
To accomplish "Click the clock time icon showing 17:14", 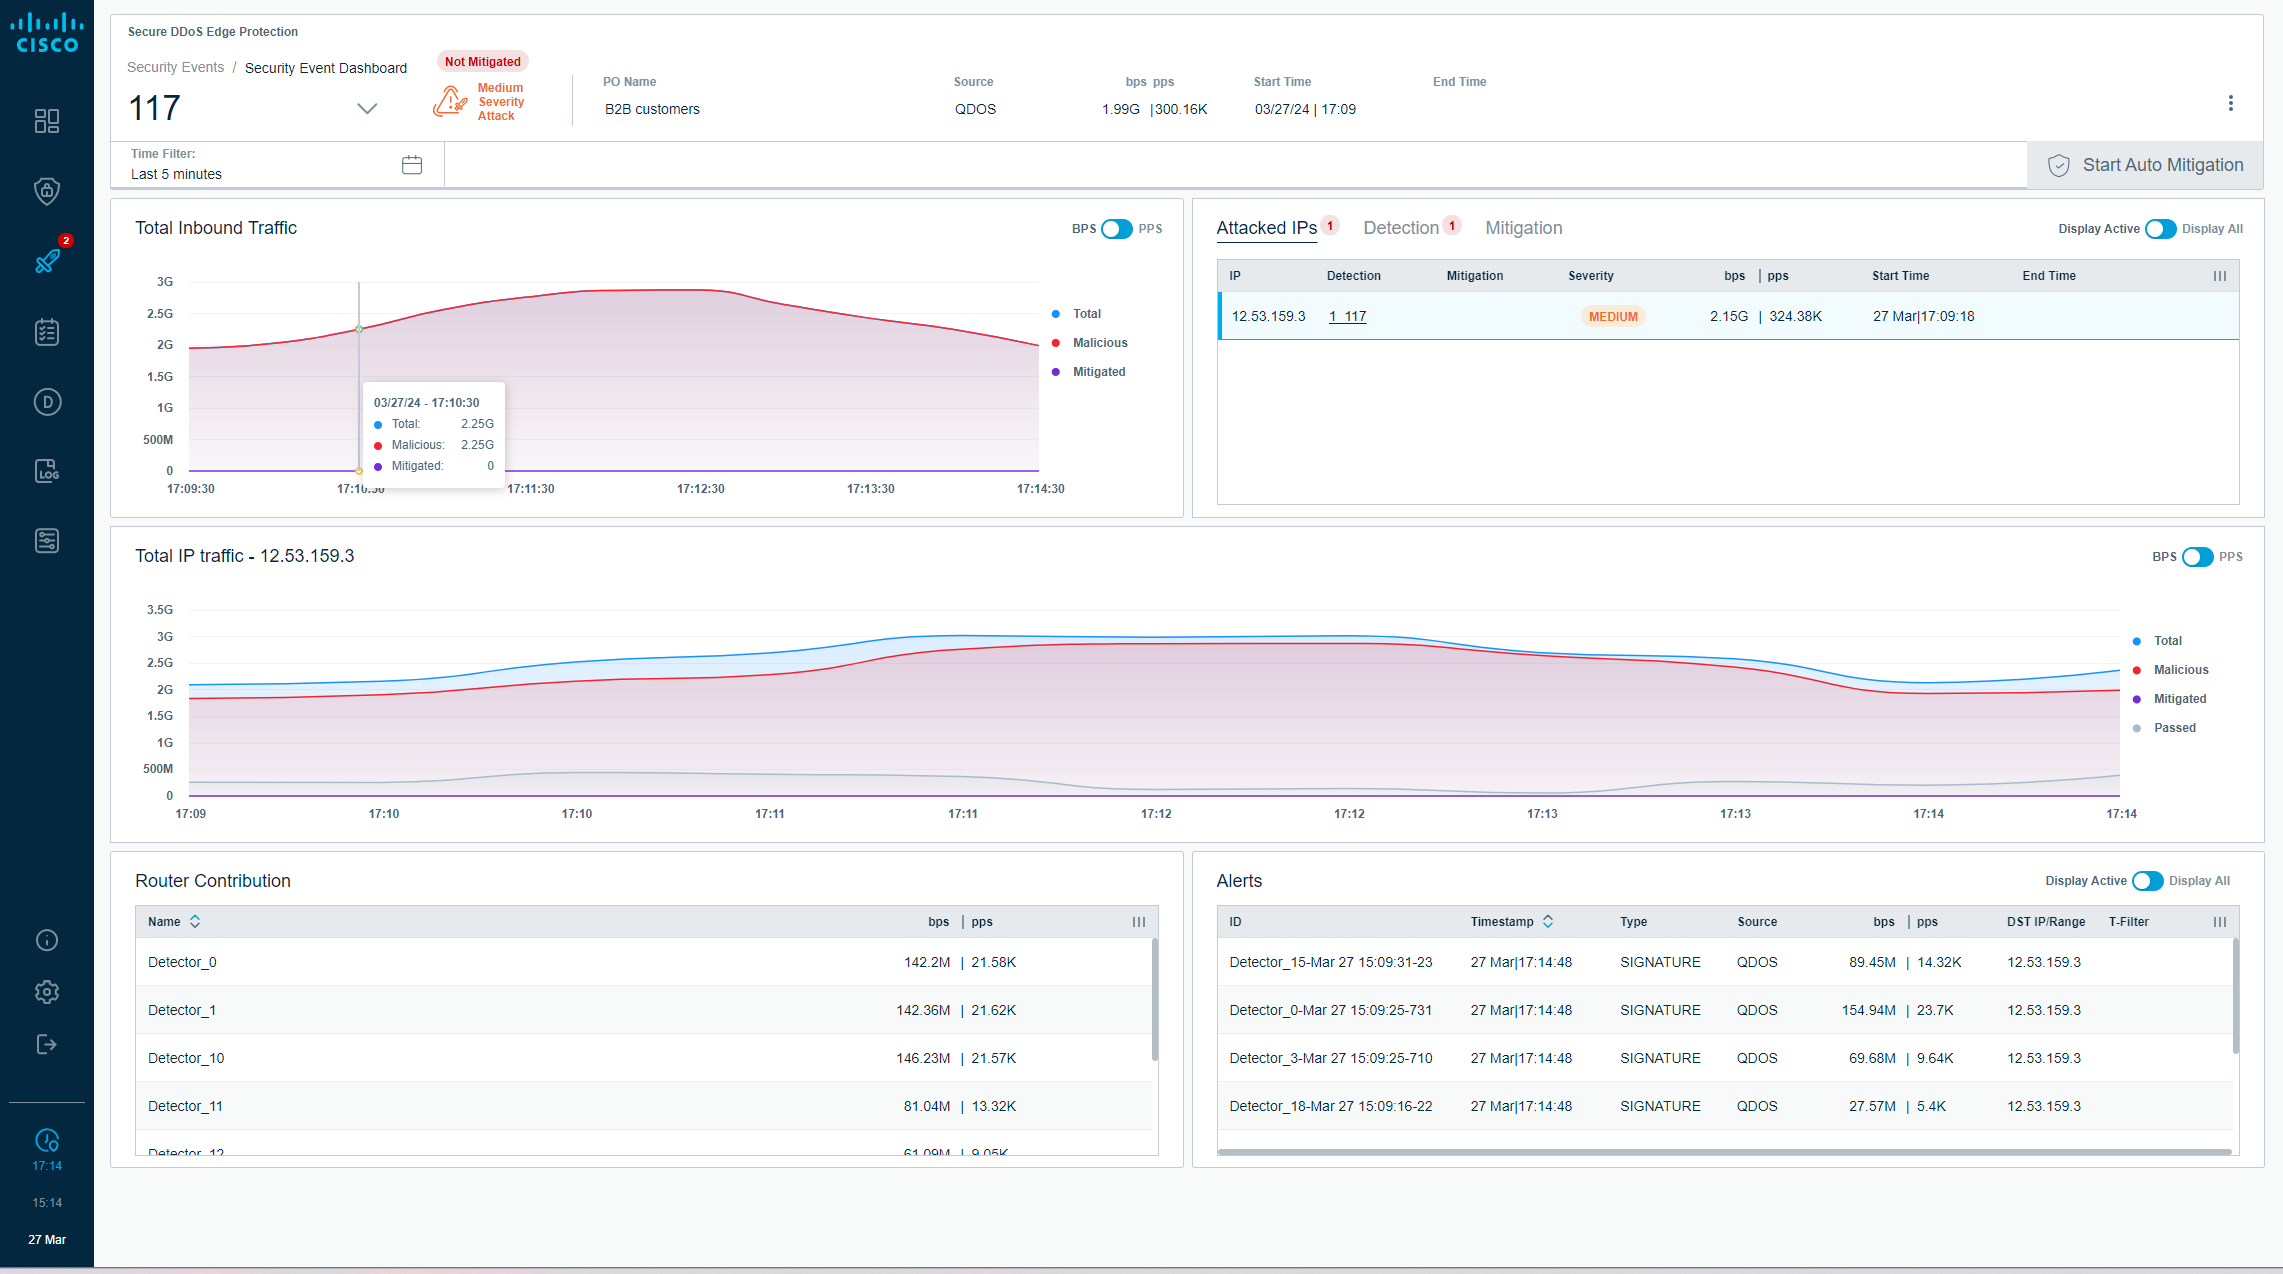I will [x=47, y=1141].
